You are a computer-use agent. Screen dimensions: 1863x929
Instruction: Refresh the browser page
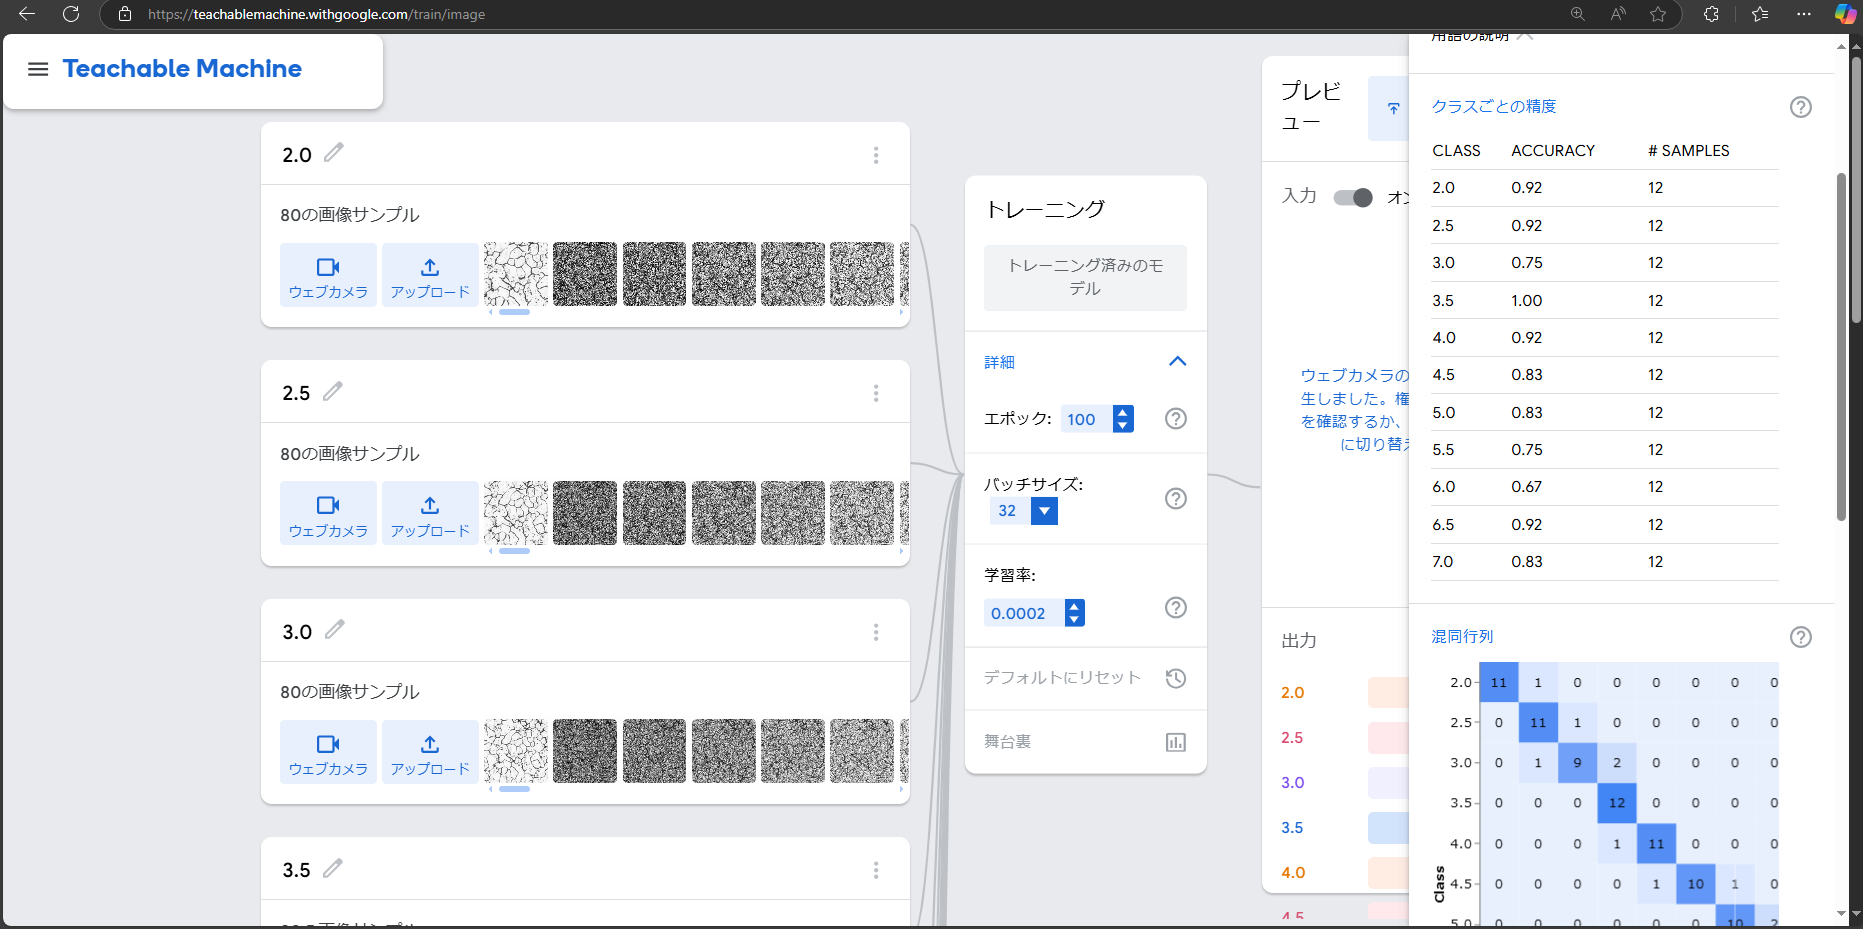point(71,14)
